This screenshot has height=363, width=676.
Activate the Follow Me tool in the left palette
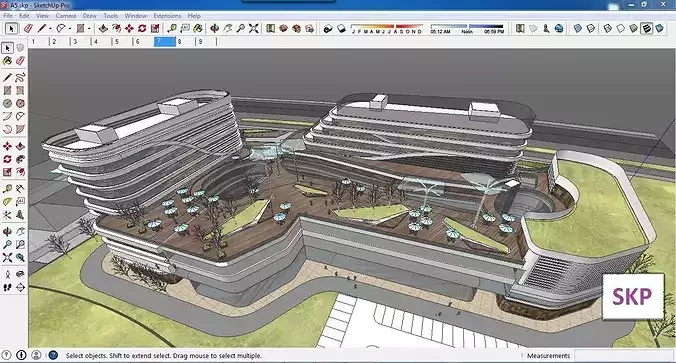tap(20, 159)
